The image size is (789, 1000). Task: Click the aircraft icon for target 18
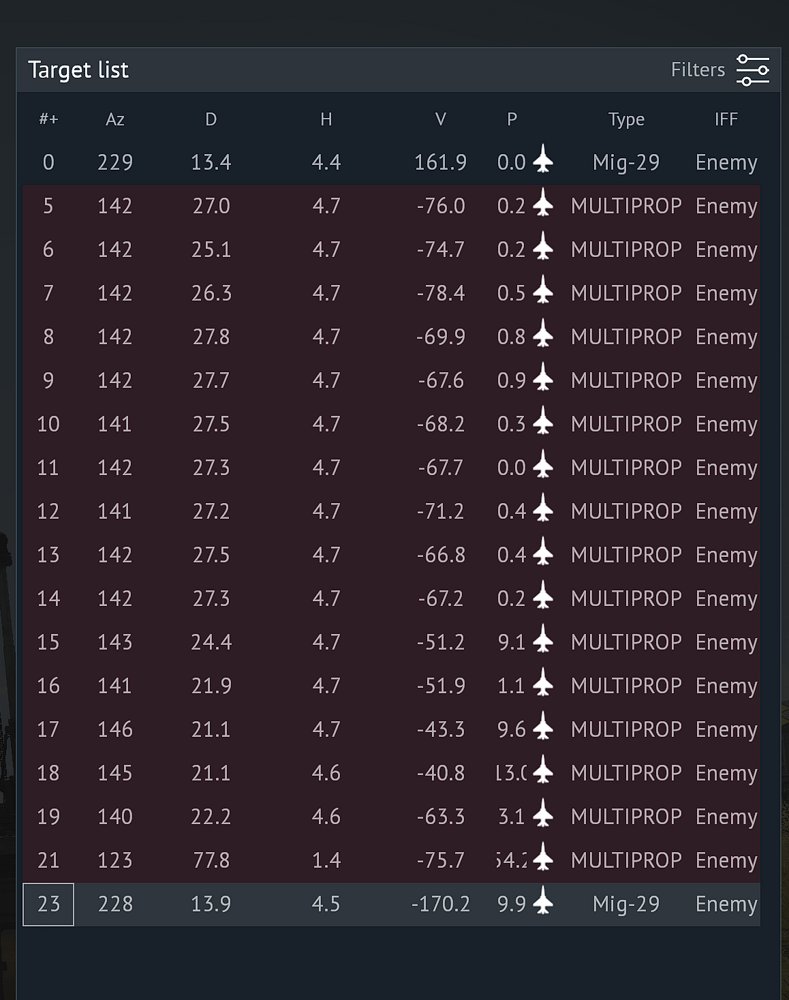point(543,773)
